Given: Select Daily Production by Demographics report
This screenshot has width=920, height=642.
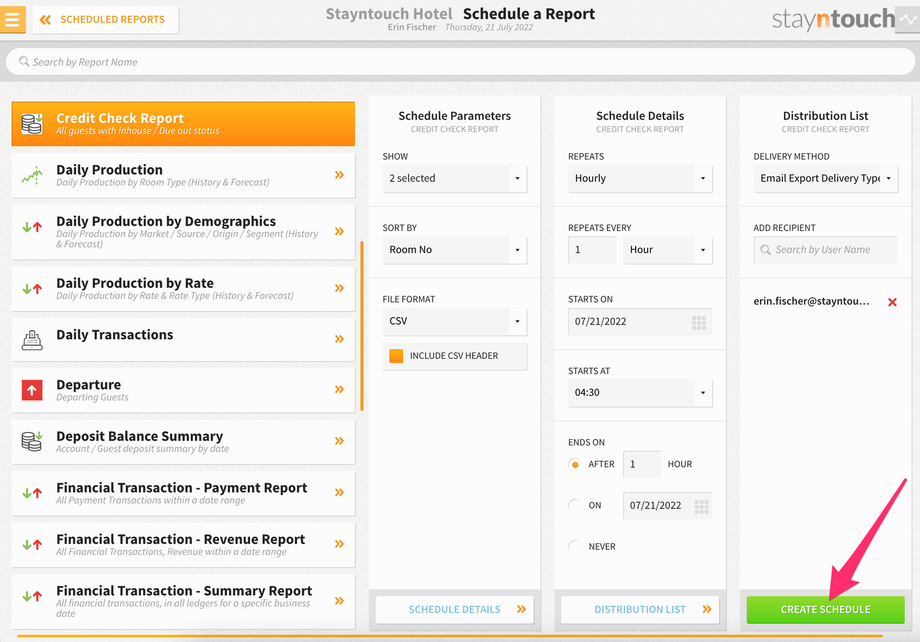Looking at the screenshot, I should point(183,232).
